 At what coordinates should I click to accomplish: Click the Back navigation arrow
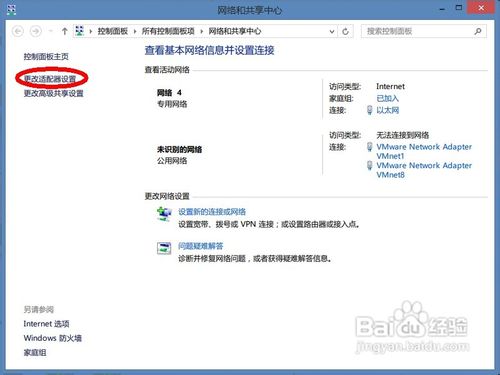tap(18, 31)
